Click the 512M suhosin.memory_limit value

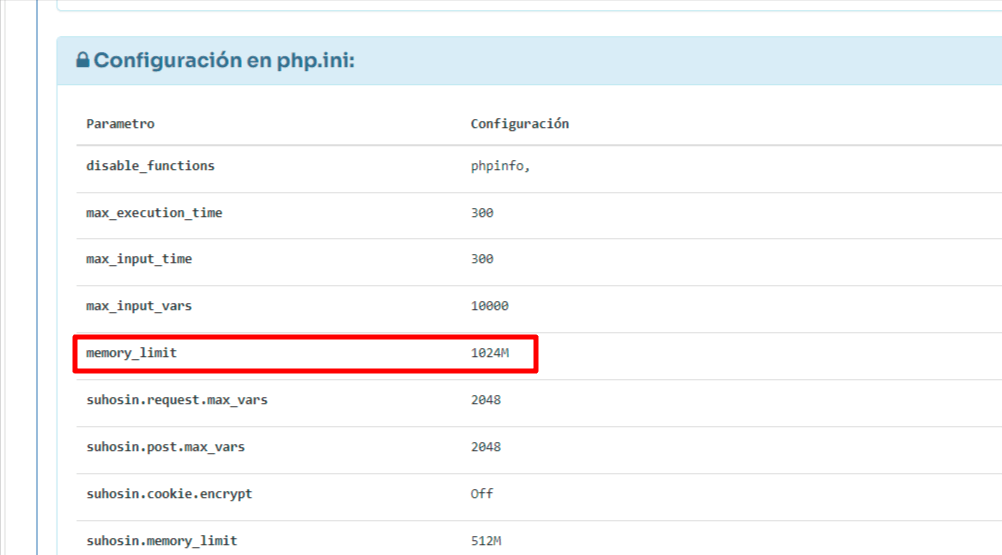pyautogui.click(x=486, y=541)
